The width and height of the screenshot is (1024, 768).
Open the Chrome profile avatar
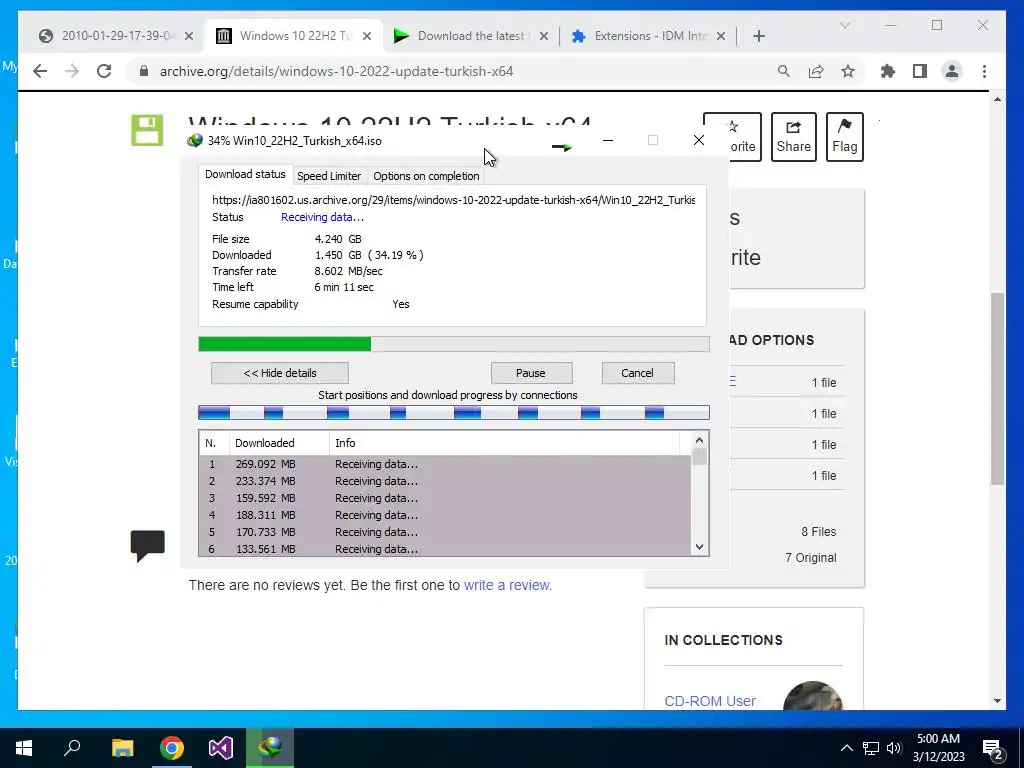[952, 71]
